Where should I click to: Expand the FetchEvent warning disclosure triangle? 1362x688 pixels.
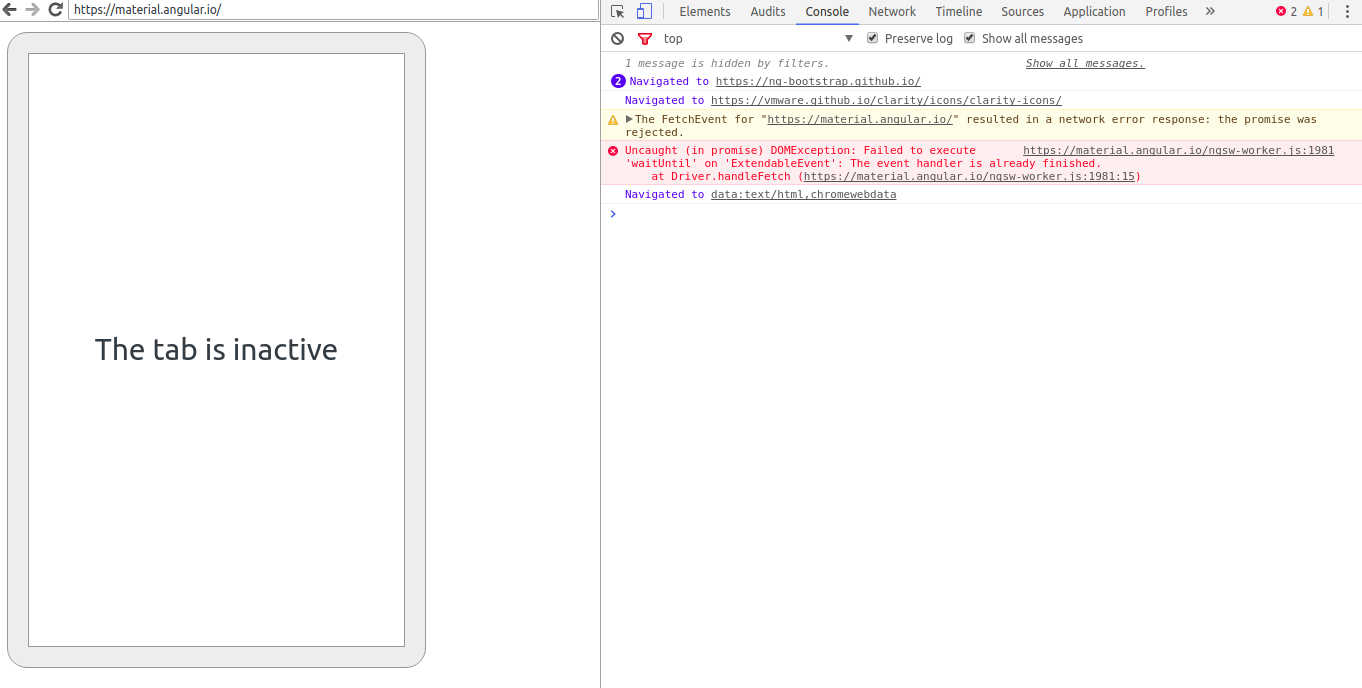[629, 119]
